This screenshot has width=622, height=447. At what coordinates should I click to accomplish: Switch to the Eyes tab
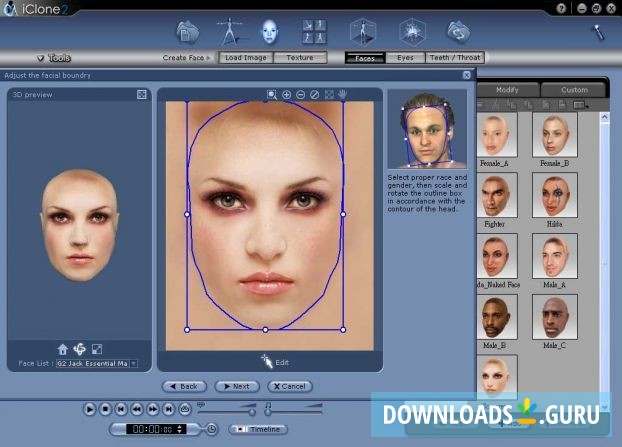coord(405,58)
